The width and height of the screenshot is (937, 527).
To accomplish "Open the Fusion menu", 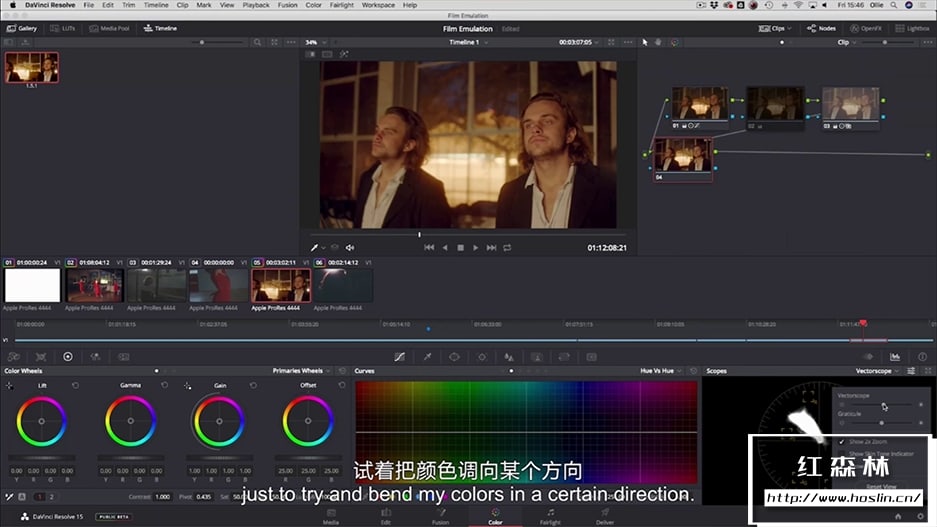I will tap(287, 5).
